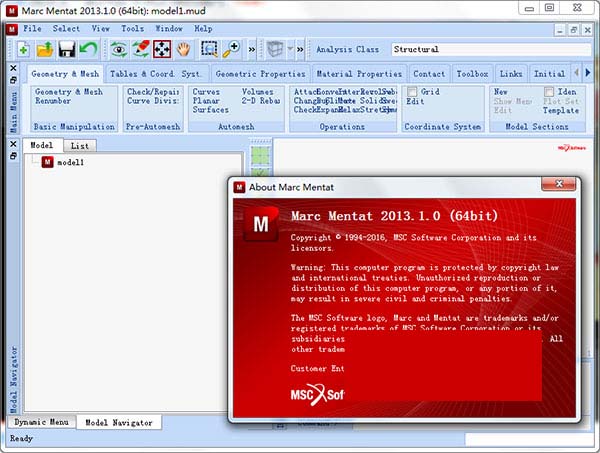Undock the Model Navigator panel
600x453 pixels.
pyautogui.click(x=13, y=156)
